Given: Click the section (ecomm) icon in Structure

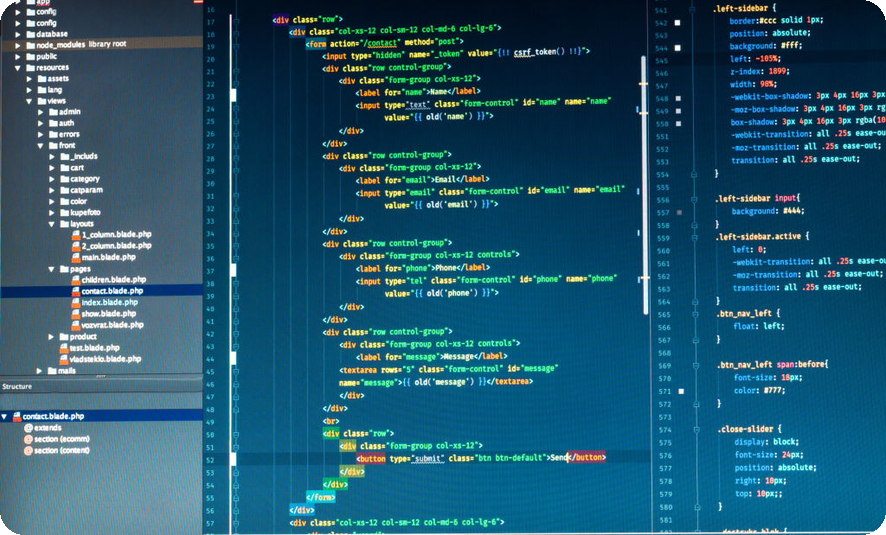Looking at the screenshot, I should pos(28,440).
